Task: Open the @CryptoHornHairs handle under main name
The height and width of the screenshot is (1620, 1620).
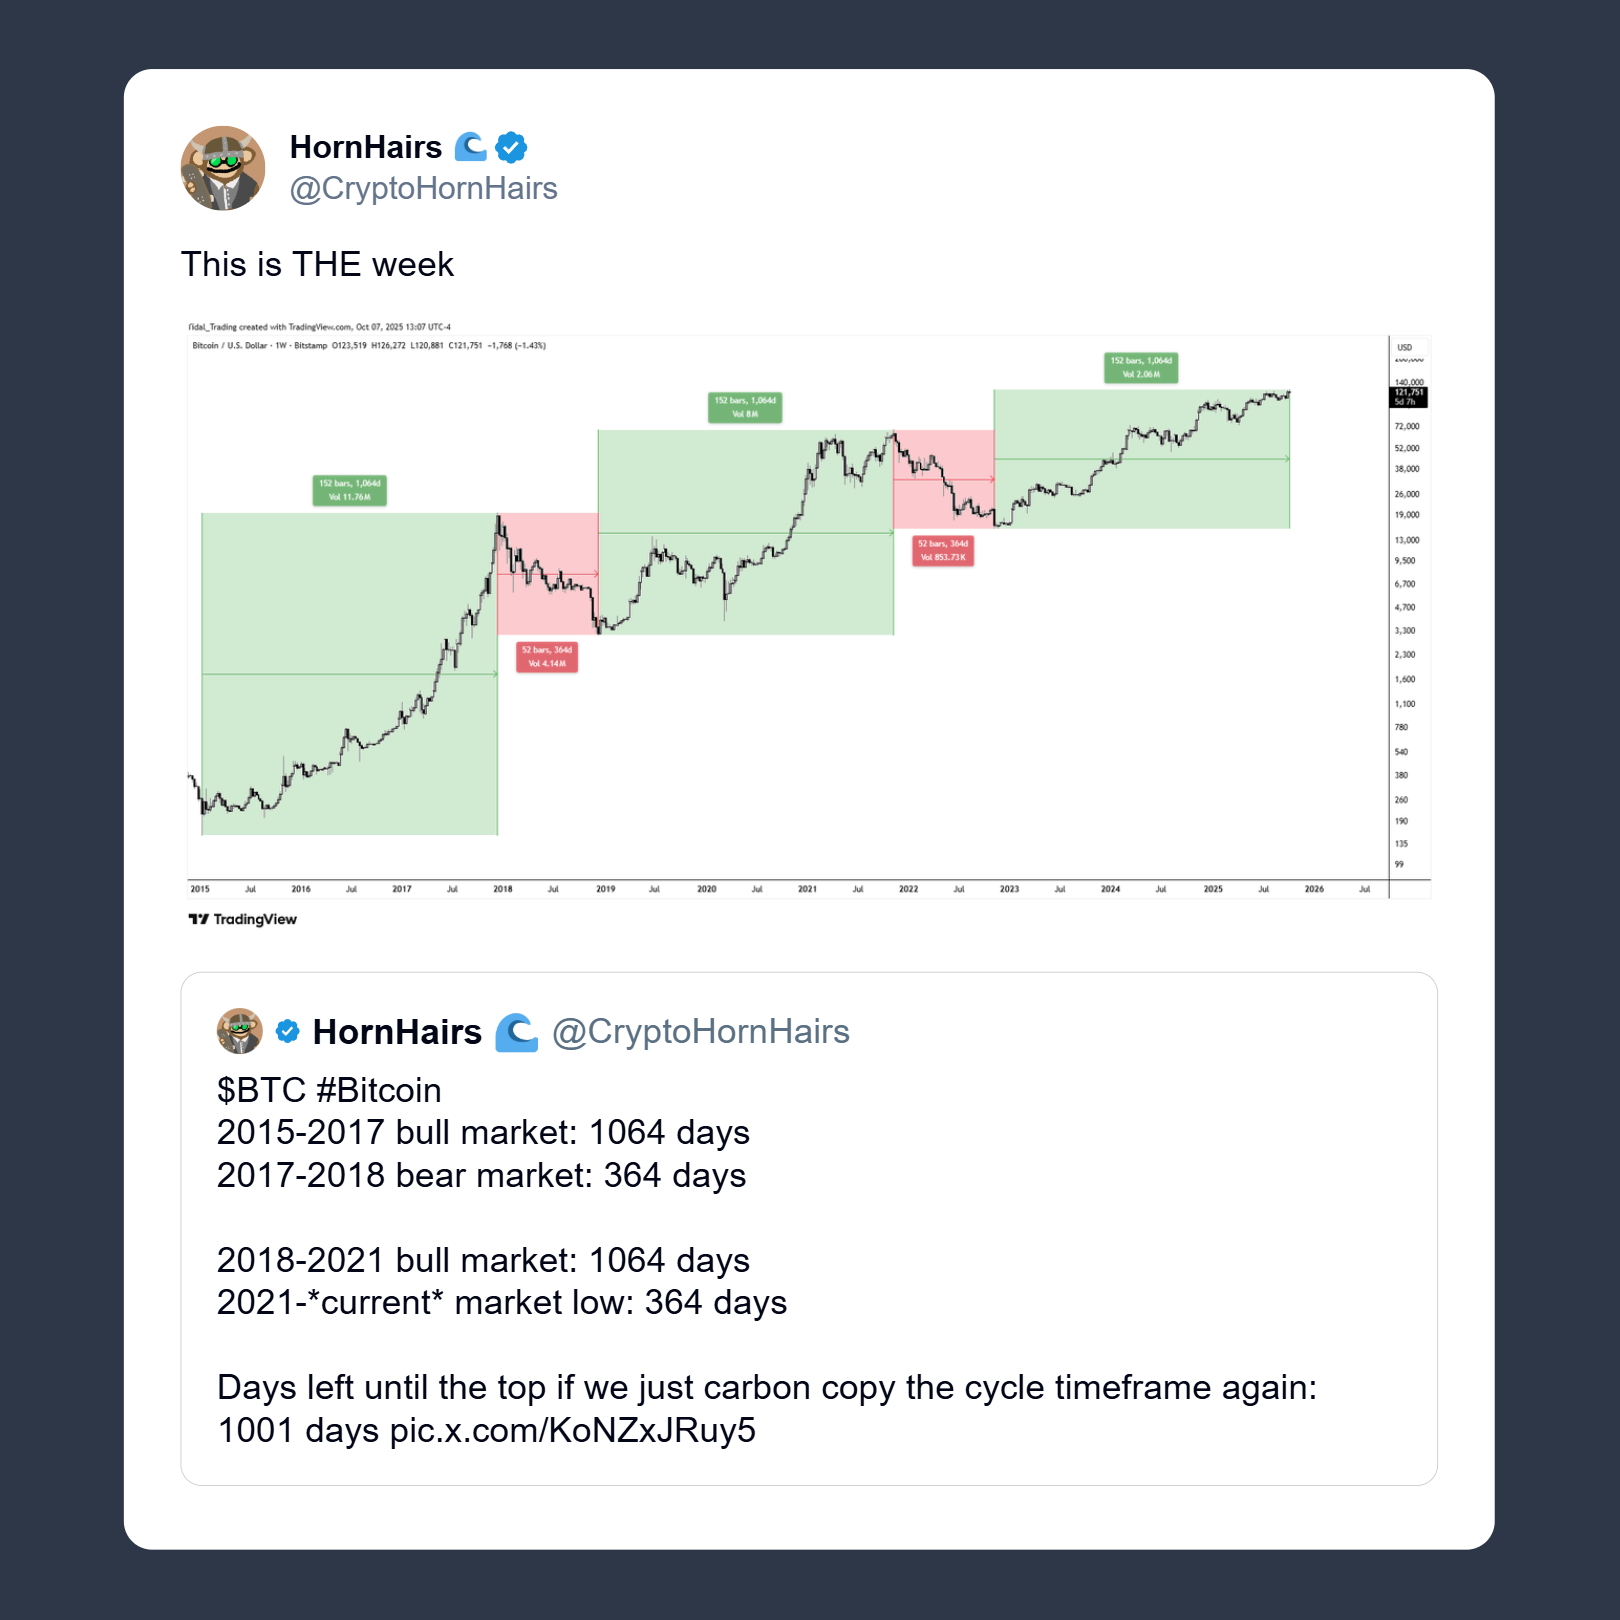Action: 423,188
